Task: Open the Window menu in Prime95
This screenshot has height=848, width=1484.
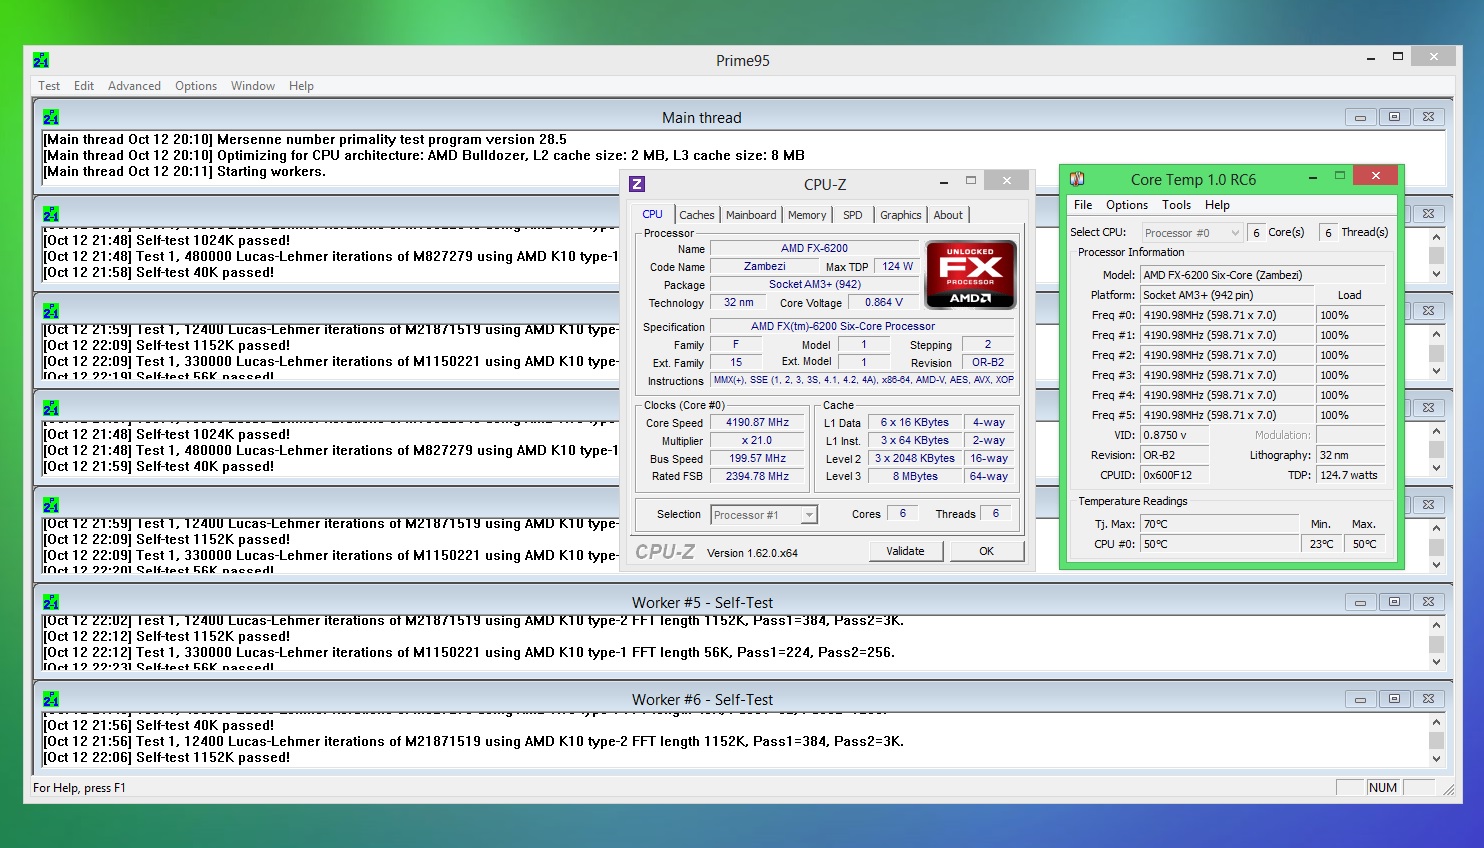Action: [x=253, y=86]
